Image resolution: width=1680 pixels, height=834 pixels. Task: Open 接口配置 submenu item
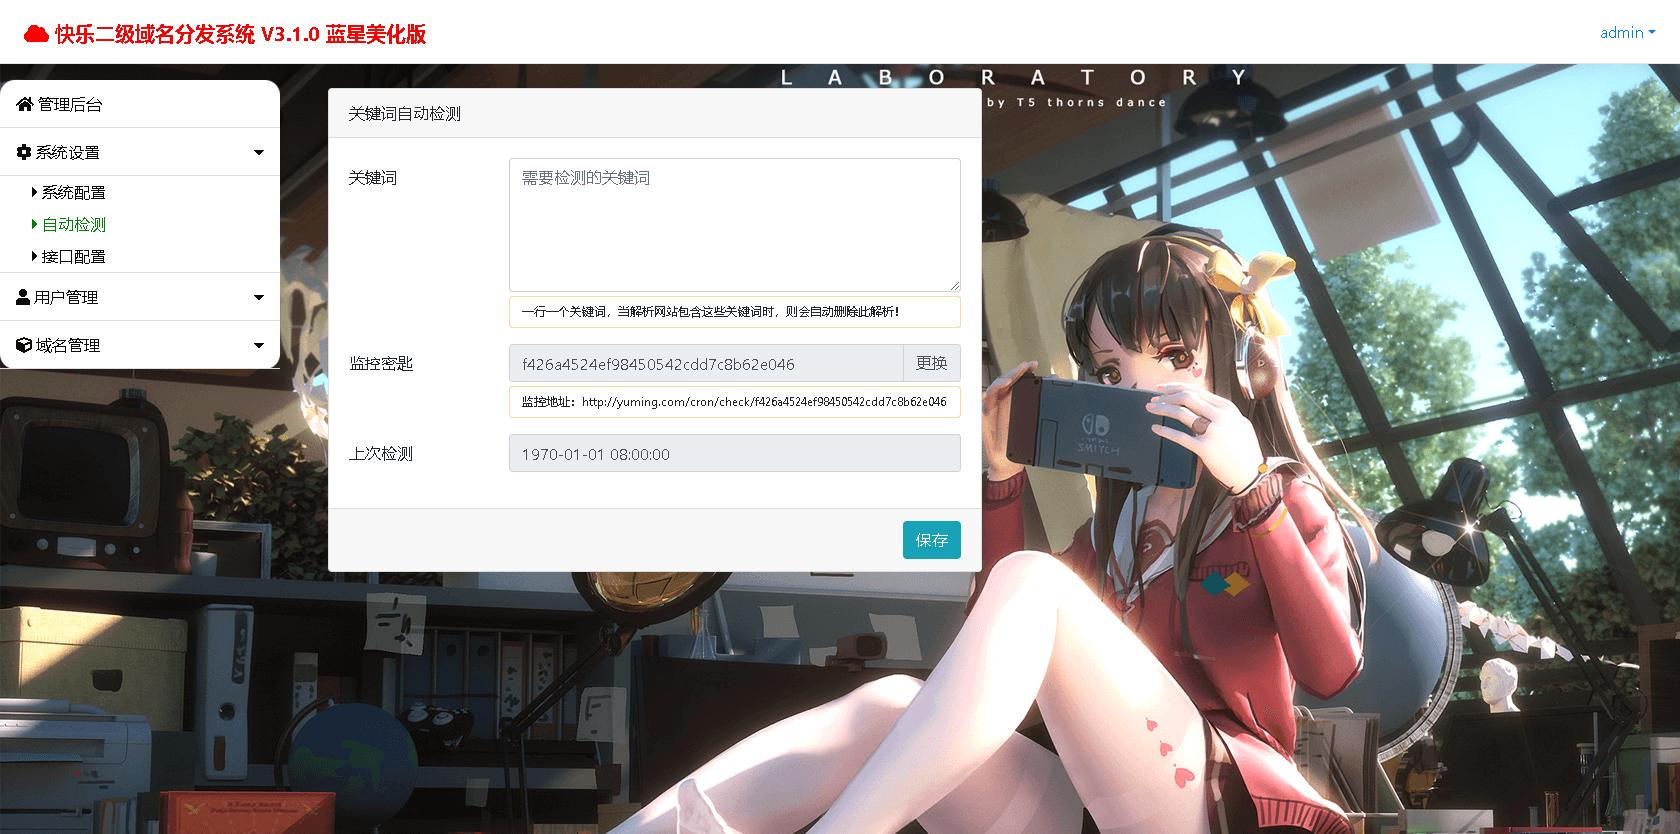(x=73, y=256)
